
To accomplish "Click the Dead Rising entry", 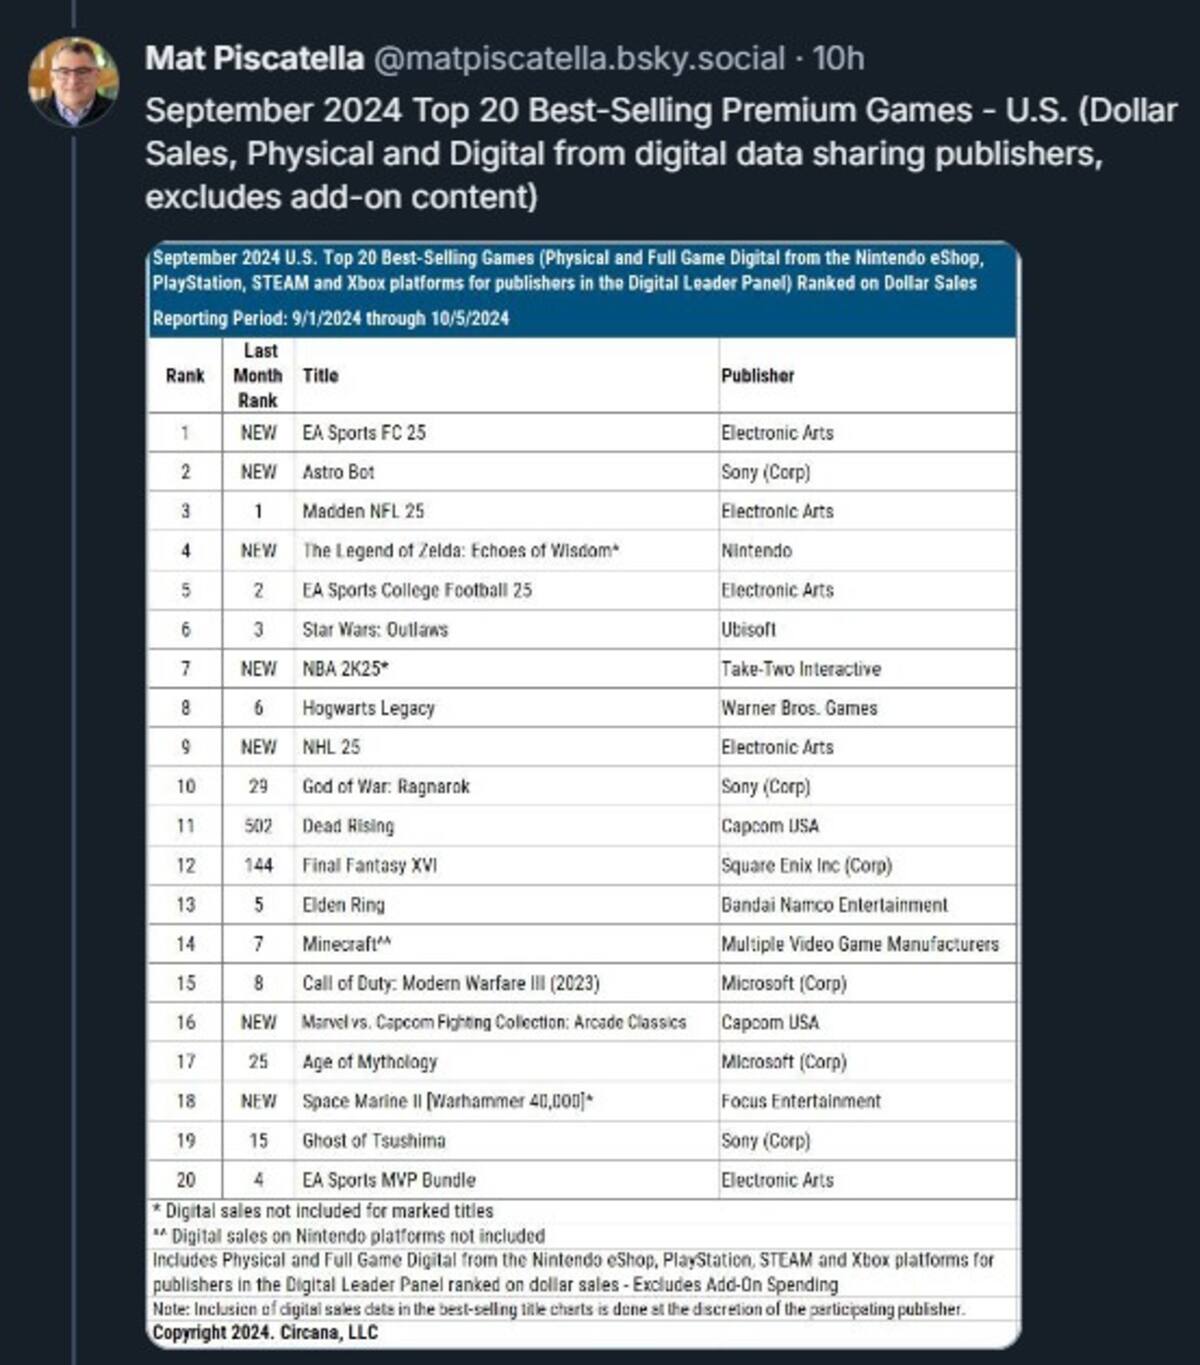I will click(348, 826).
